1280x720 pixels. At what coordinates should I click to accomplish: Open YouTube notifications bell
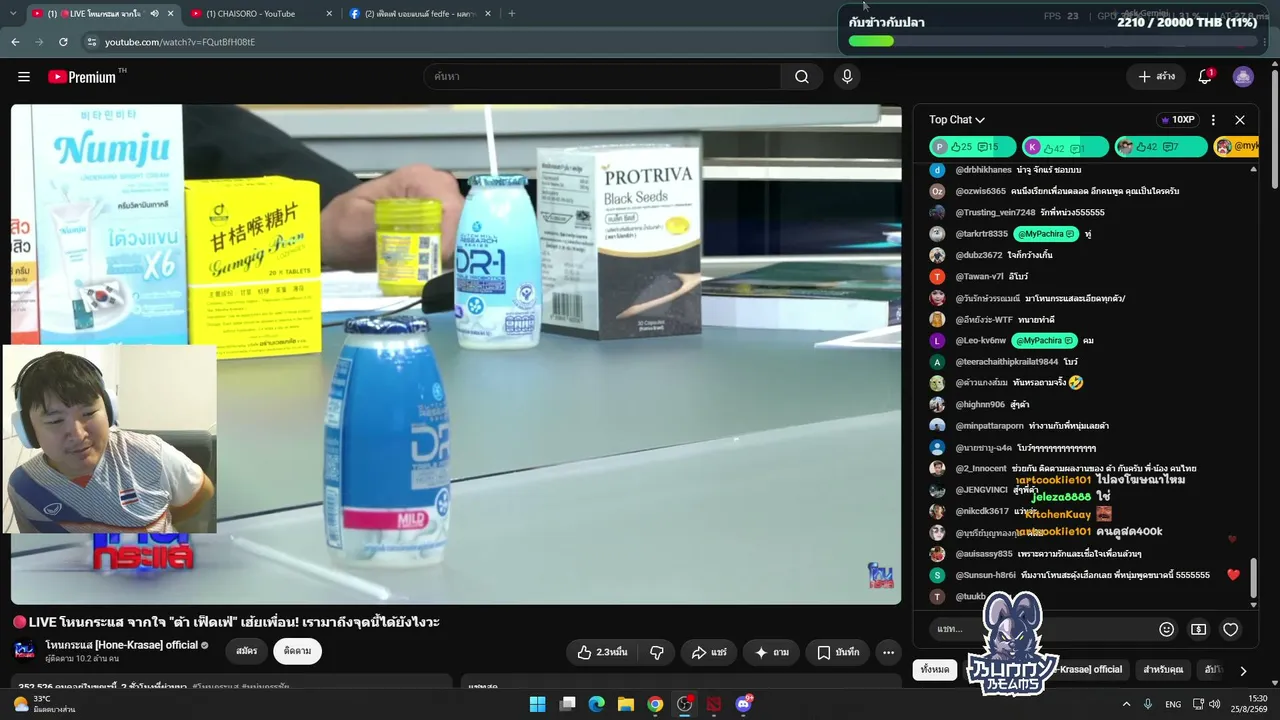tap(1205, 77)
